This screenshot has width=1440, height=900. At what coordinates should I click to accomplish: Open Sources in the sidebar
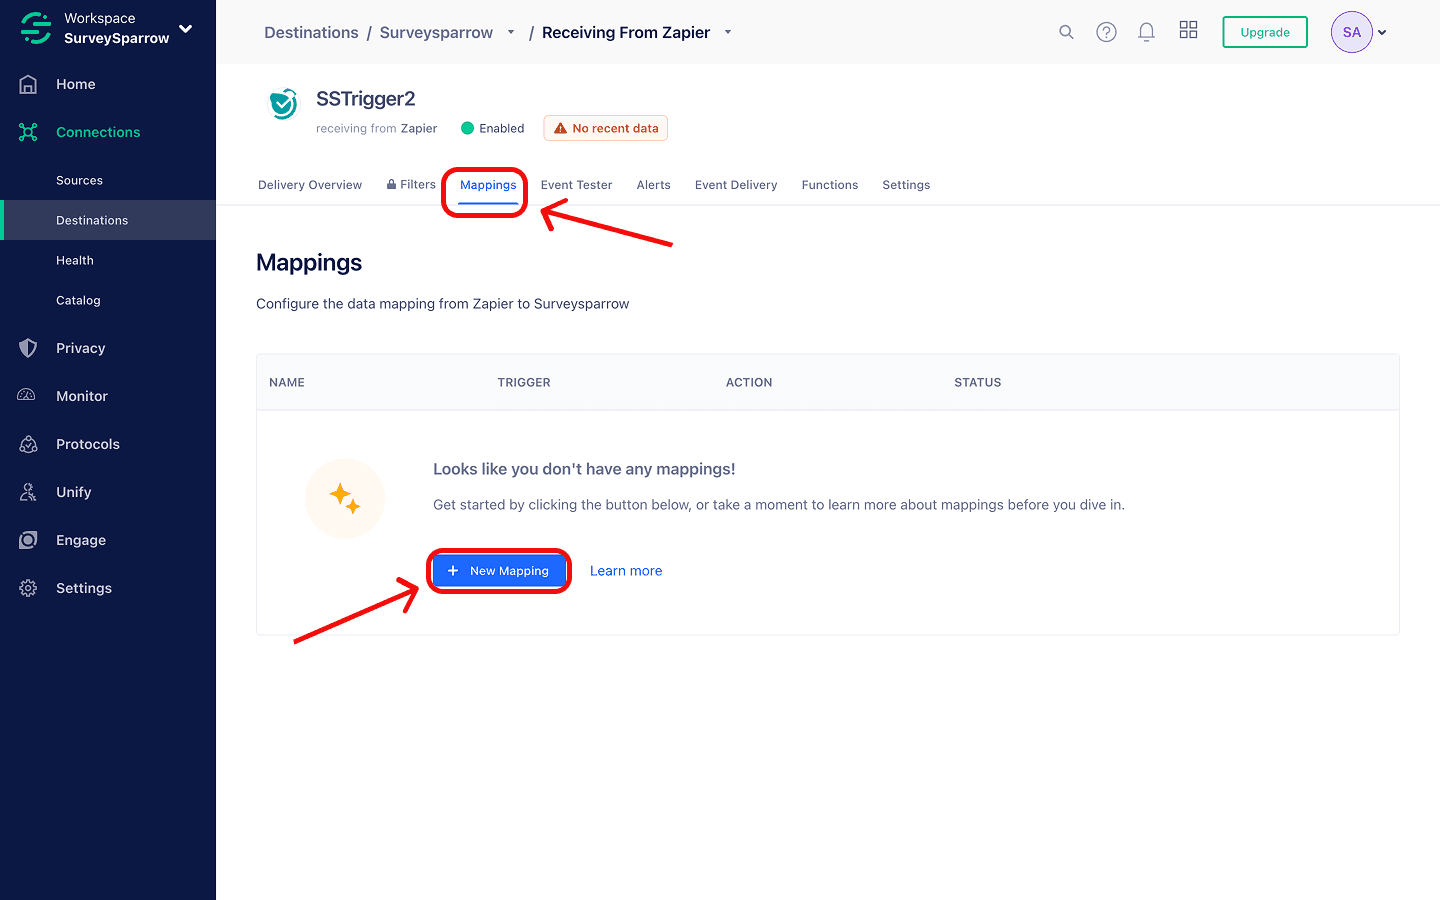80,180
